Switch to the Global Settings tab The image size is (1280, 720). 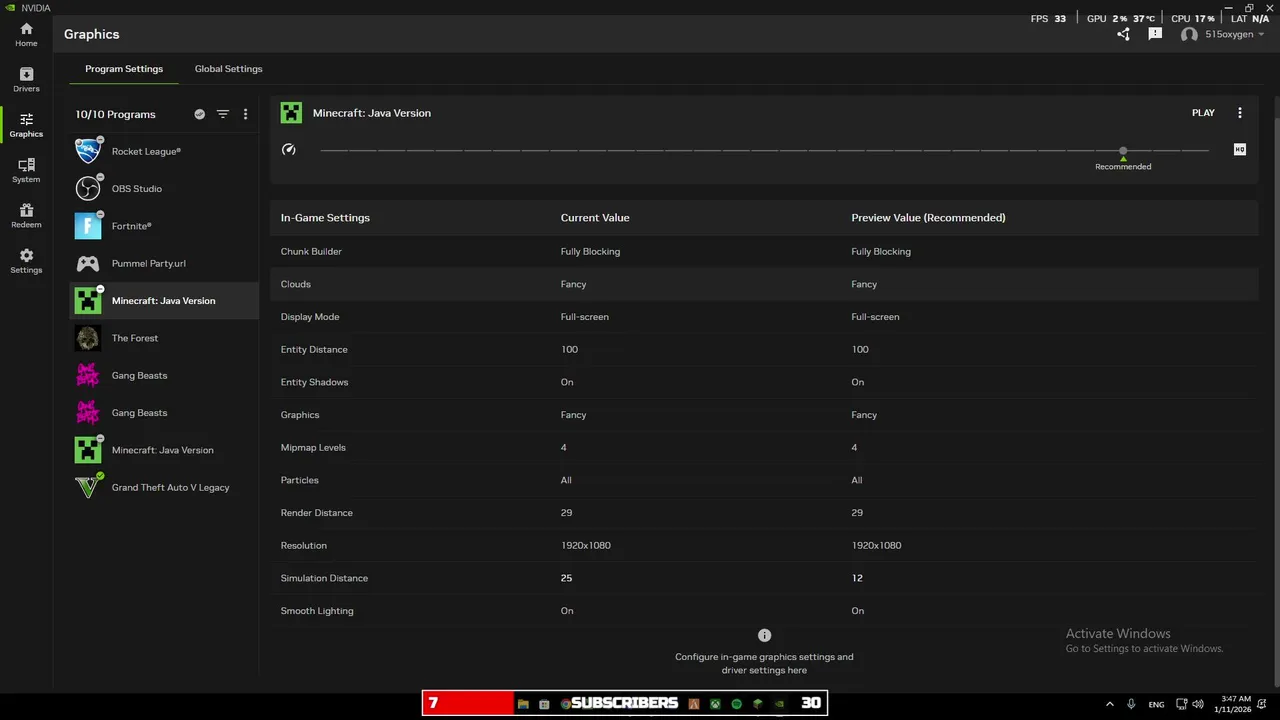[229, 69]
